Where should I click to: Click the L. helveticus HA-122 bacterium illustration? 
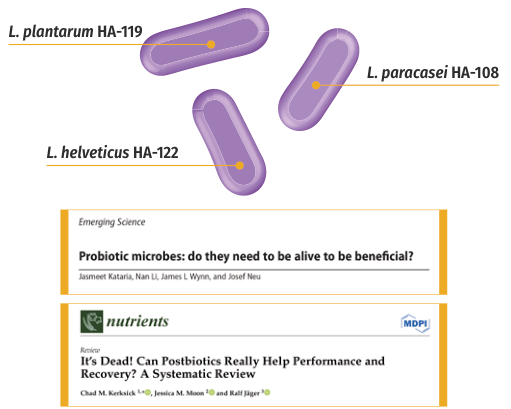229,142
